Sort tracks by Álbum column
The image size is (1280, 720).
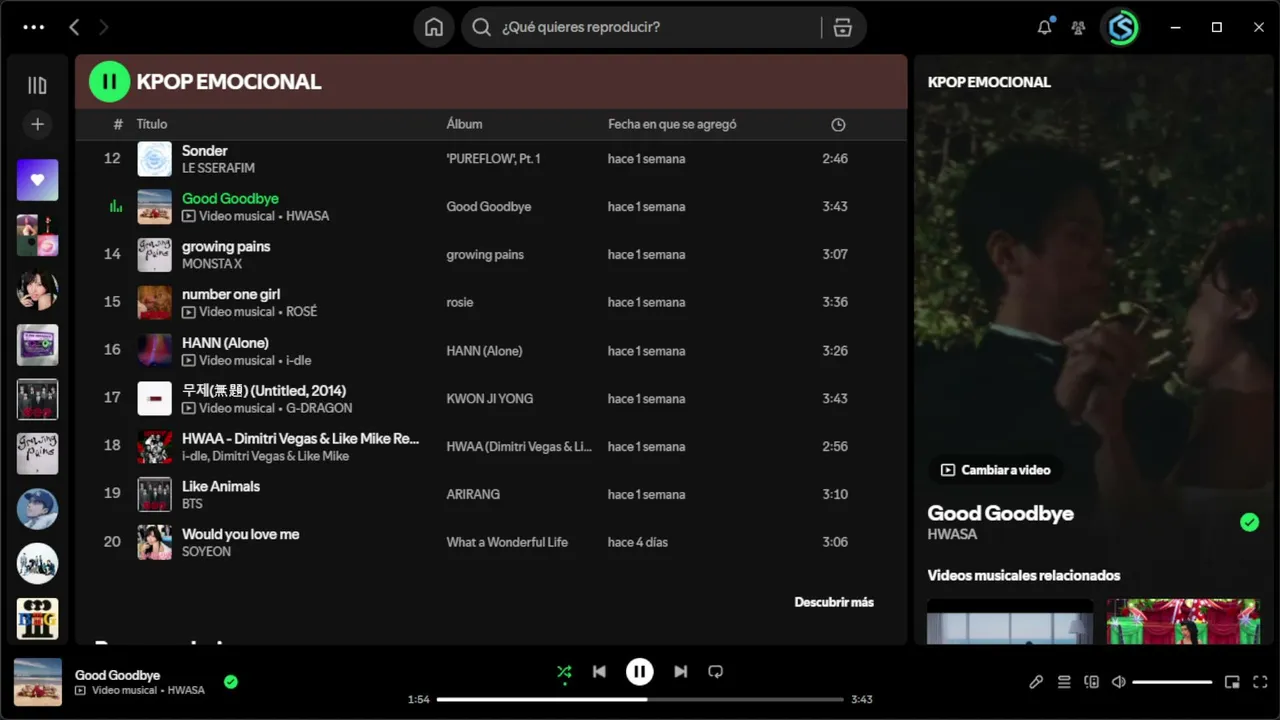[464, 124]
